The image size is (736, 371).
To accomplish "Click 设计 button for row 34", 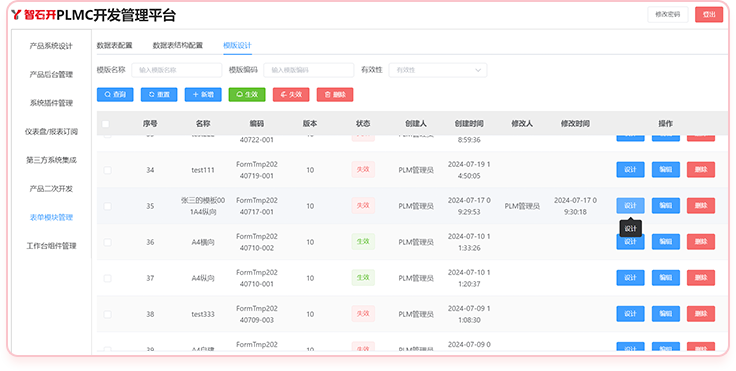I will [630, 170].
